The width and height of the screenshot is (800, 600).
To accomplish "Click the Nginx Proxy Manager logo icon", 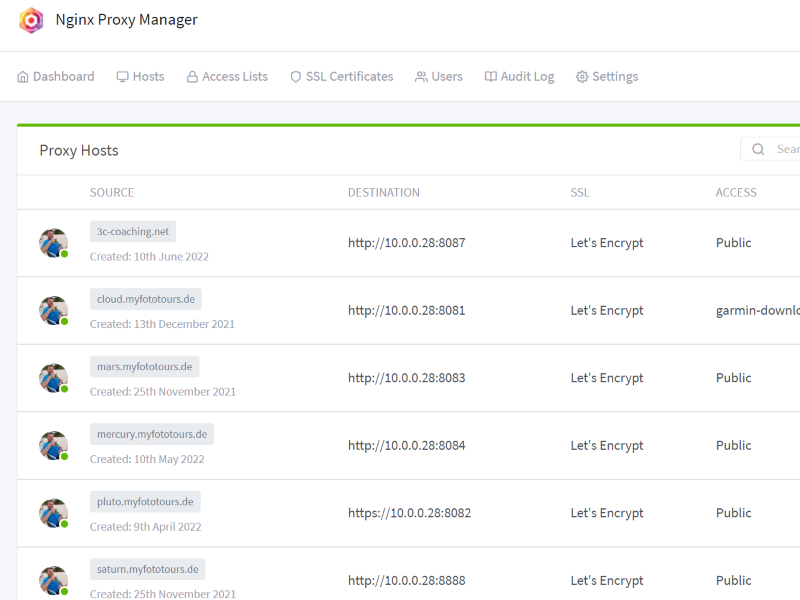I will pos(31,20).
